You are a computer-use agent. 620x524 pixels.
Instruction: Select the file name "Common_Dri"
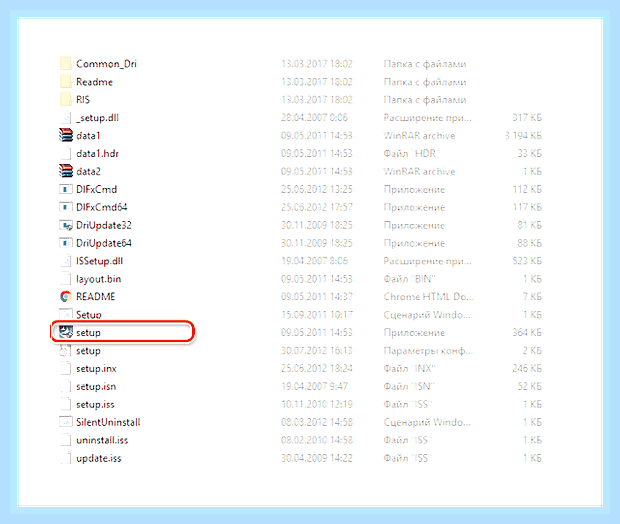pos(106,64)
